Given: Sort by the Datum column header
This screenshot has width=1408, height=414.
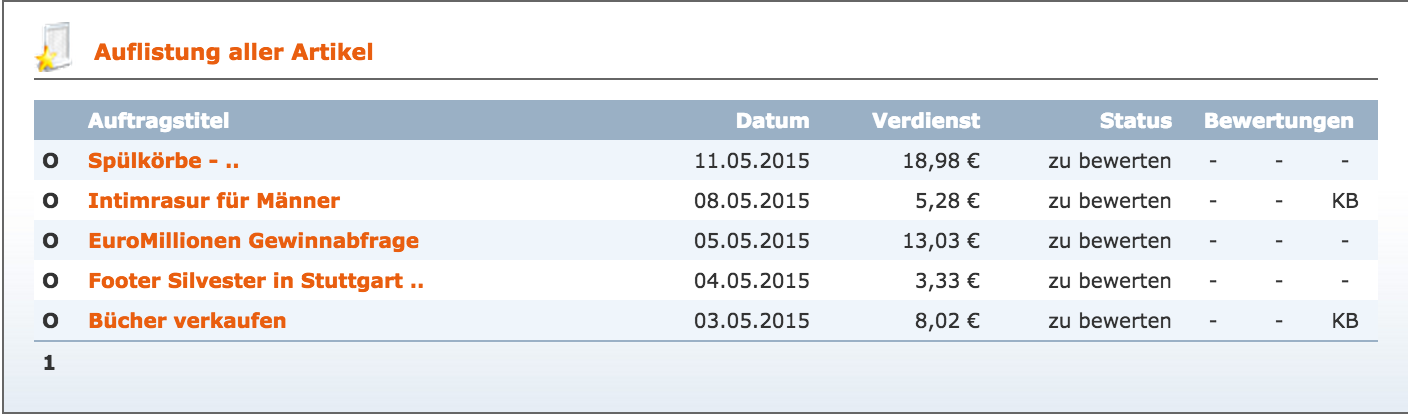Looking at the screenshot, I should (x=773, y=121).
